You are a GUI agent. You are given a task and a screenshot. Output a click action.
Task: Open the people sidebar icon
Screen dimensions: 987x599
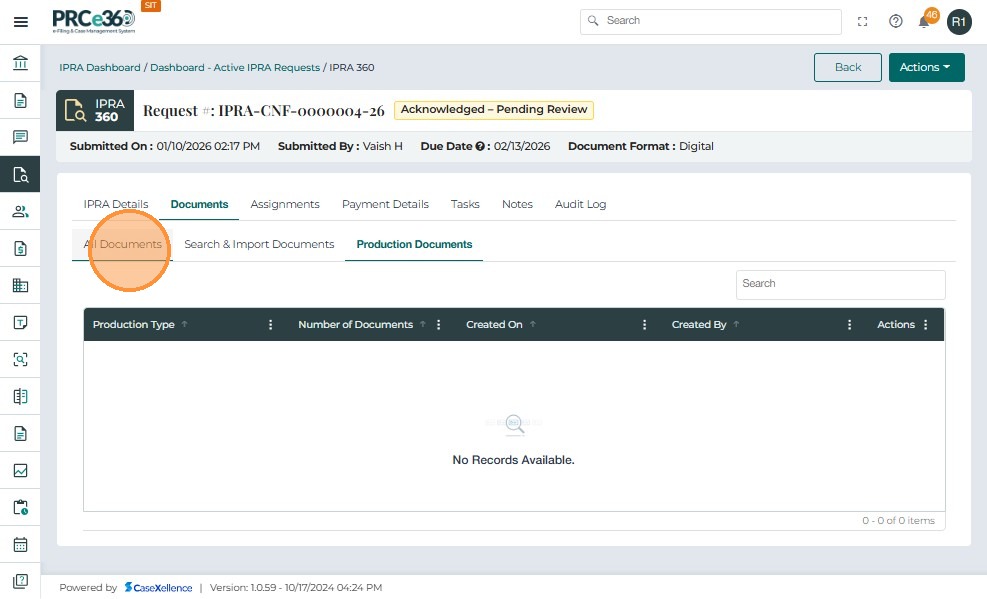20,211
